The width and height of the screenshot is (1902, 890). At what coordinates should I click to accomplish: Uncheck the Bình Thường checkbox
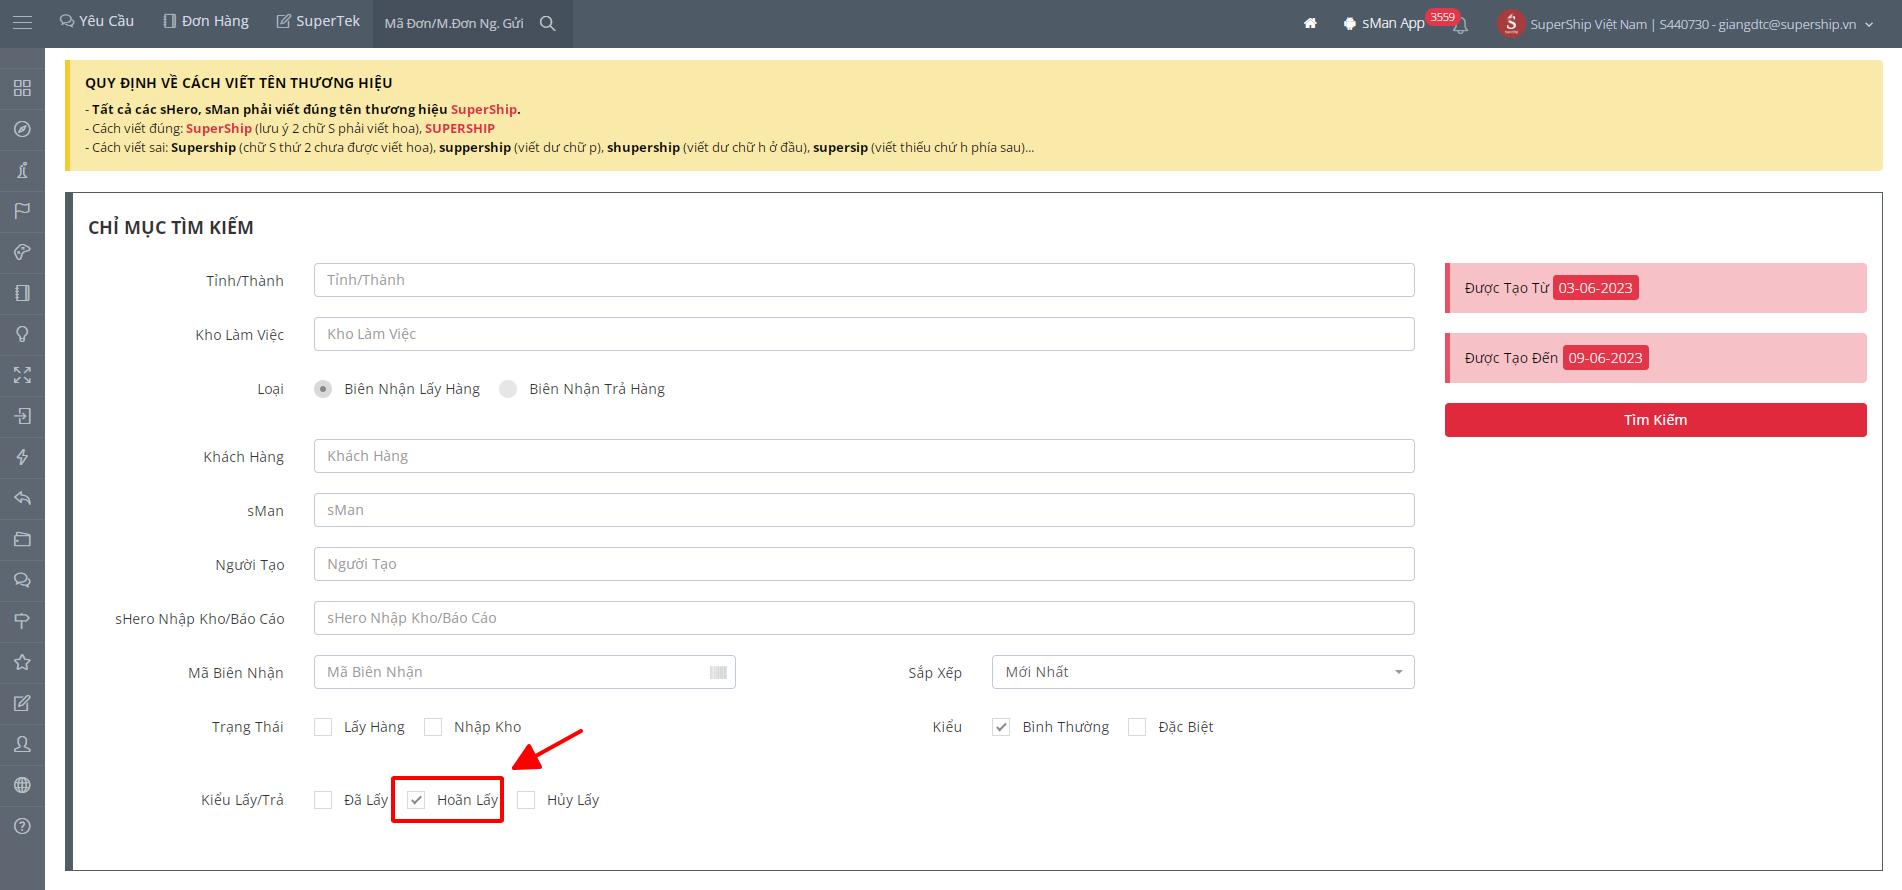point(1001,727)
